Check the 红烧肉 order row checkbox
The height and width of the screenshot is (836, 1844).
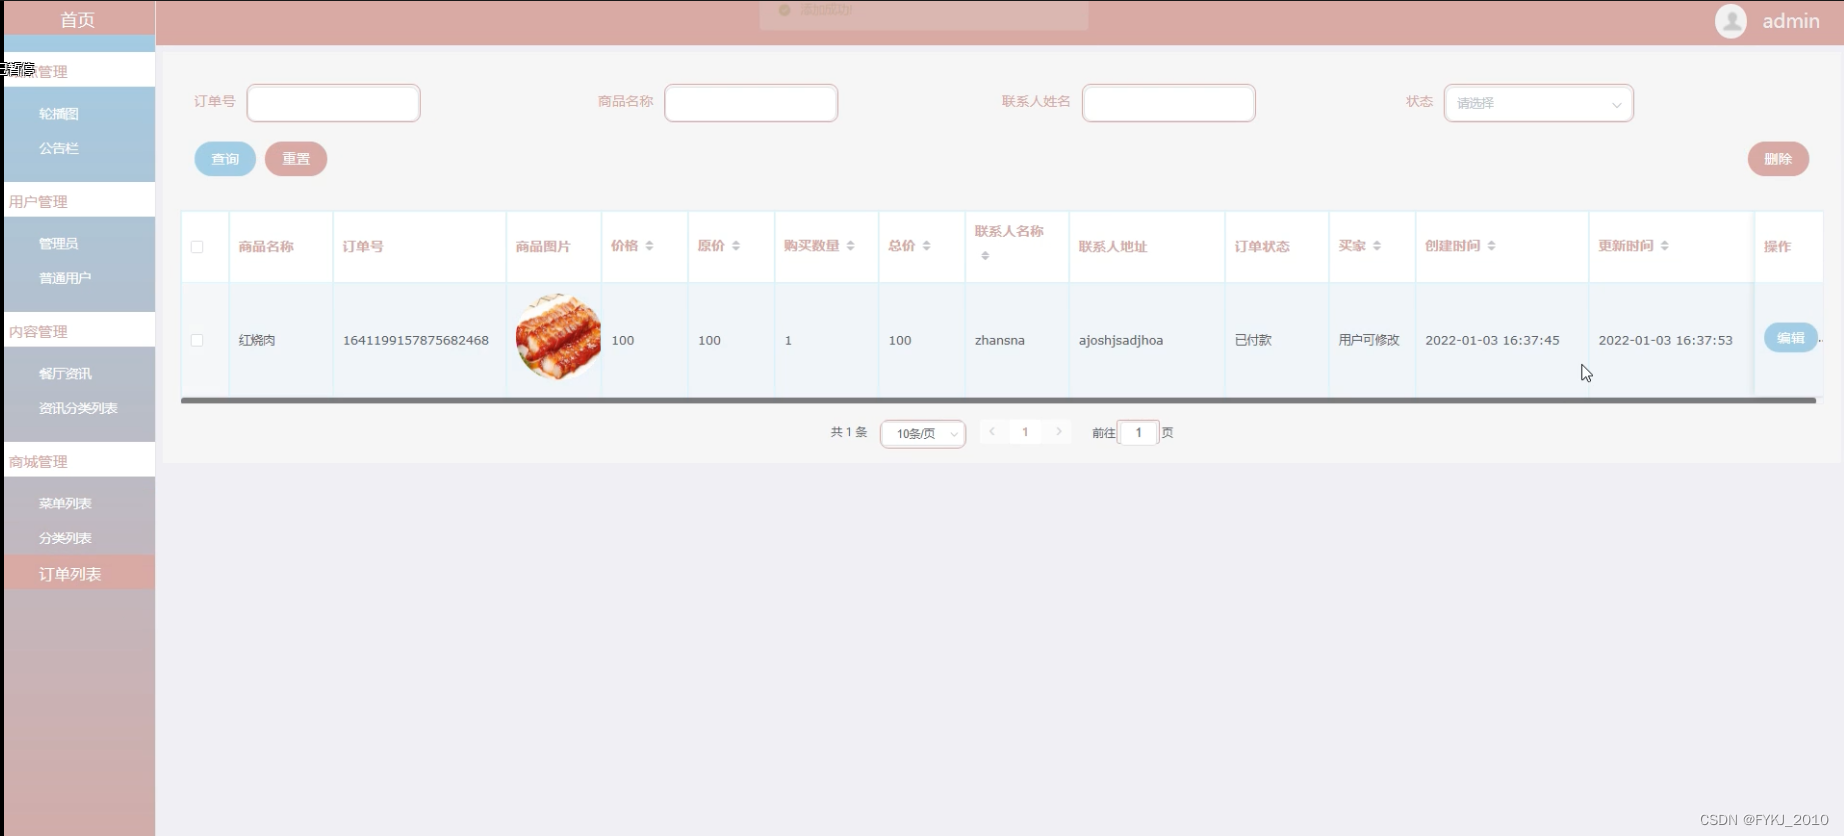(197, 340)
